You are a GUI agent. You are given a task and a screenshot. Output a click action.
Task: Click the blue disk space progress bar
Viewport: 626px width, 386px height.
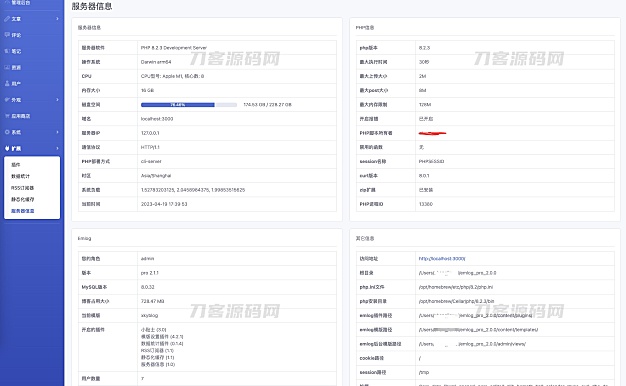[x=178, y=105]
